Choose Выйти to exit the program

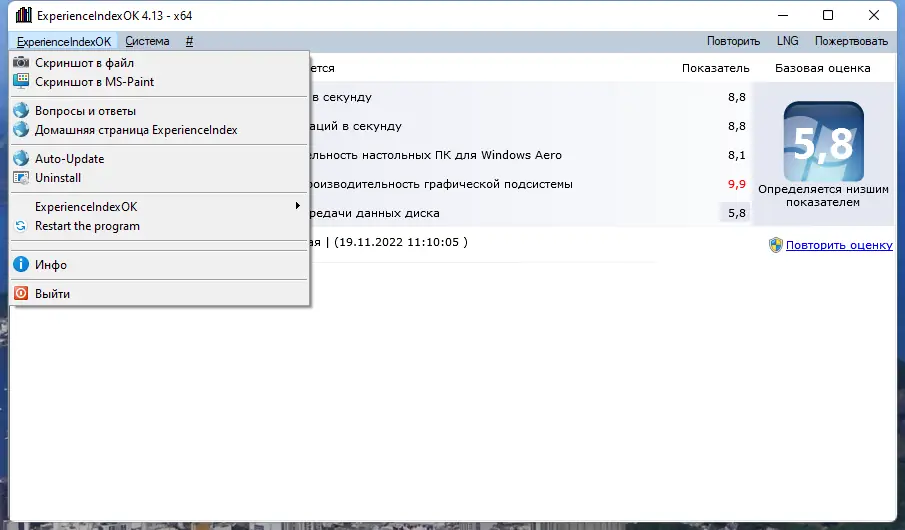coord(159,293)
